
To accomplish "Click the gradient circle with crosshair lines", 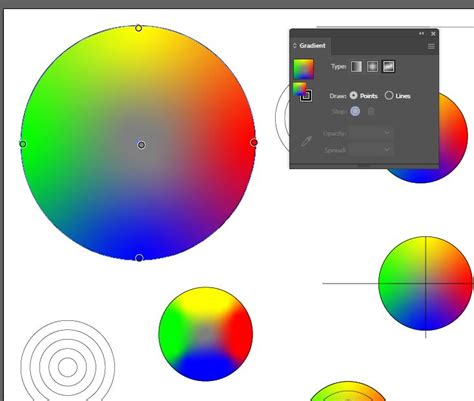I will 425,284.
